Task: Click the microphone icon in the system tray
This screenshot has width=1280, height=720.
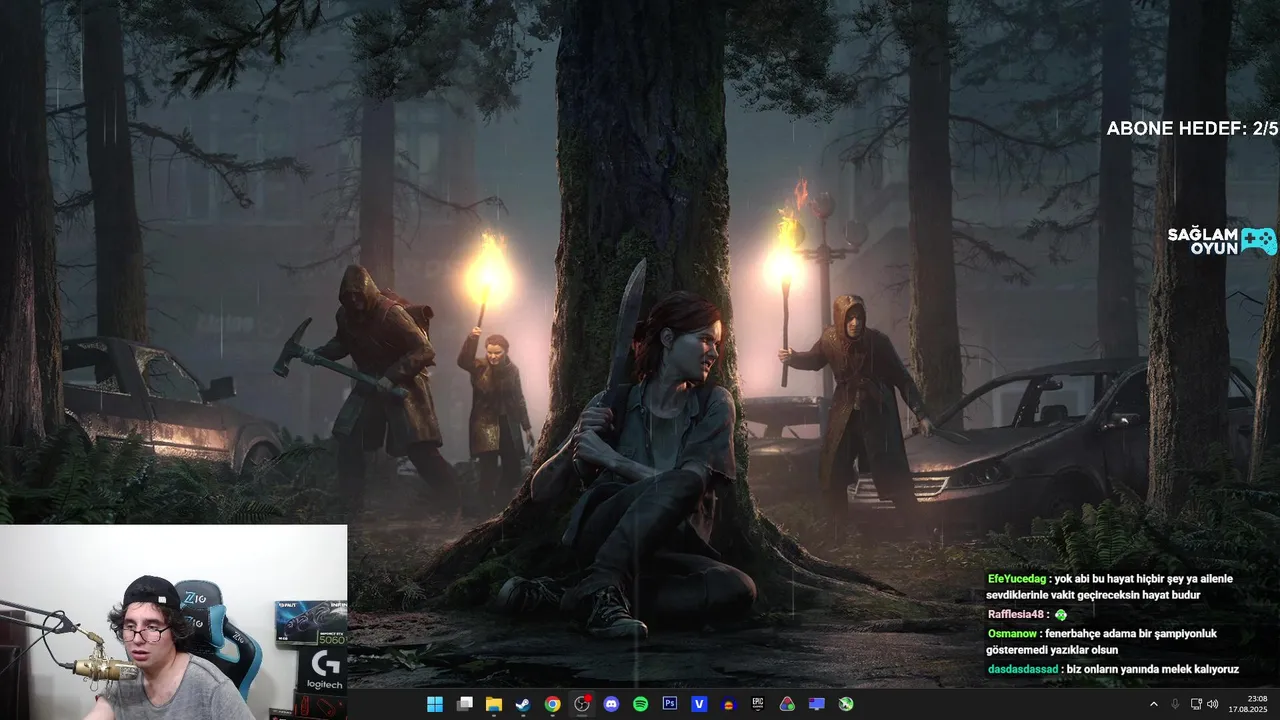Action: [1175, 704]
